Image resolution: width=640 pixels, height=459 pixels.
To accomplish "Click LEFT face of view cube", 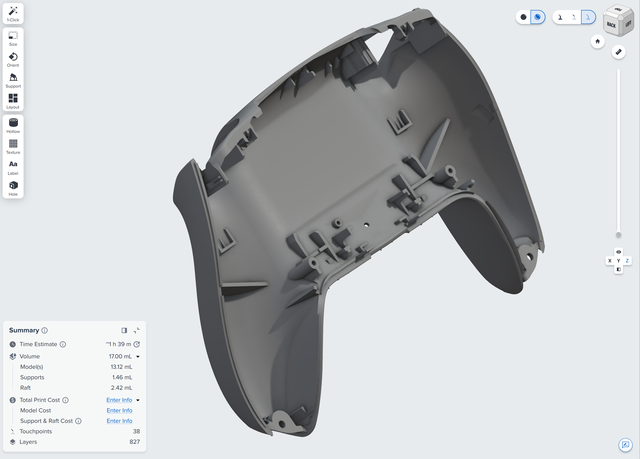I will pos(628,24).
